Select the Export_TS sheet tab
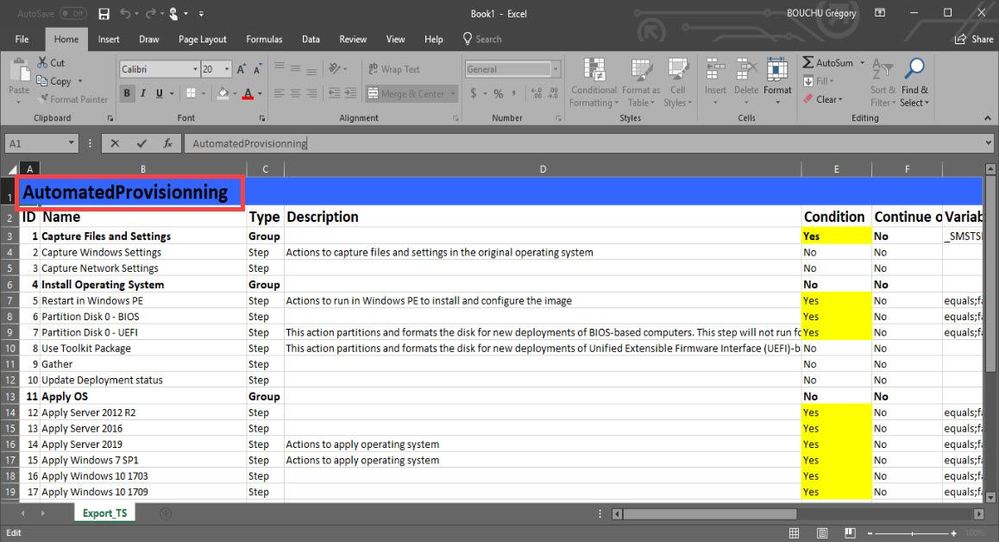 [104, 513]
